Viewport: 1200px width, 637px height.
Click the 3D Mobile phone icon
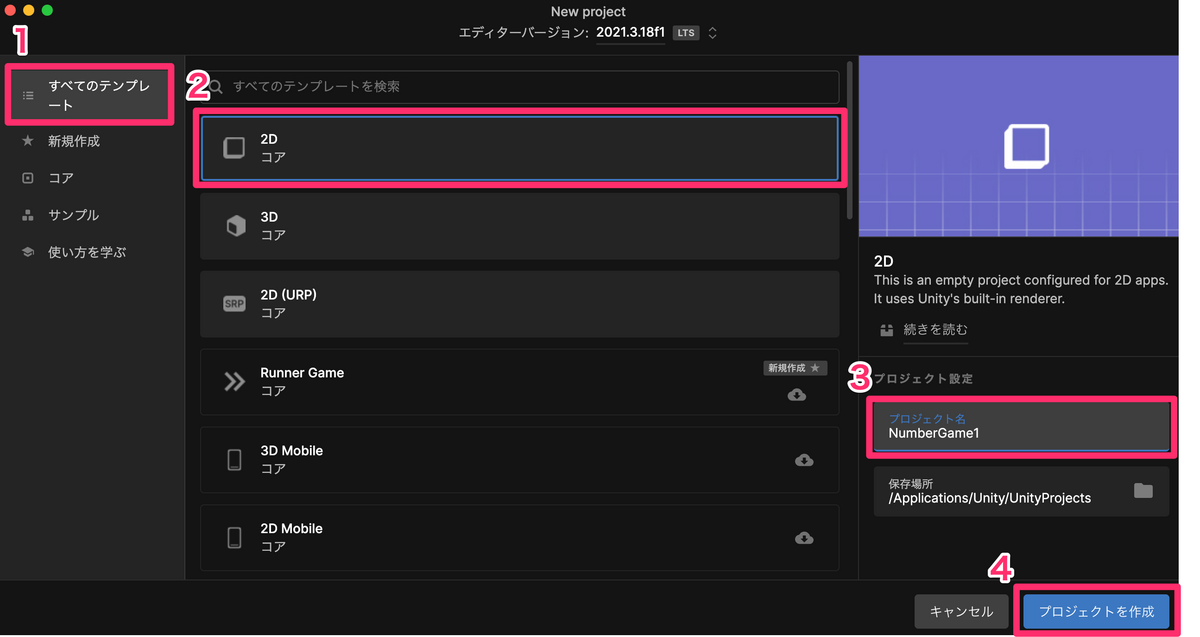tap(234, 460)
